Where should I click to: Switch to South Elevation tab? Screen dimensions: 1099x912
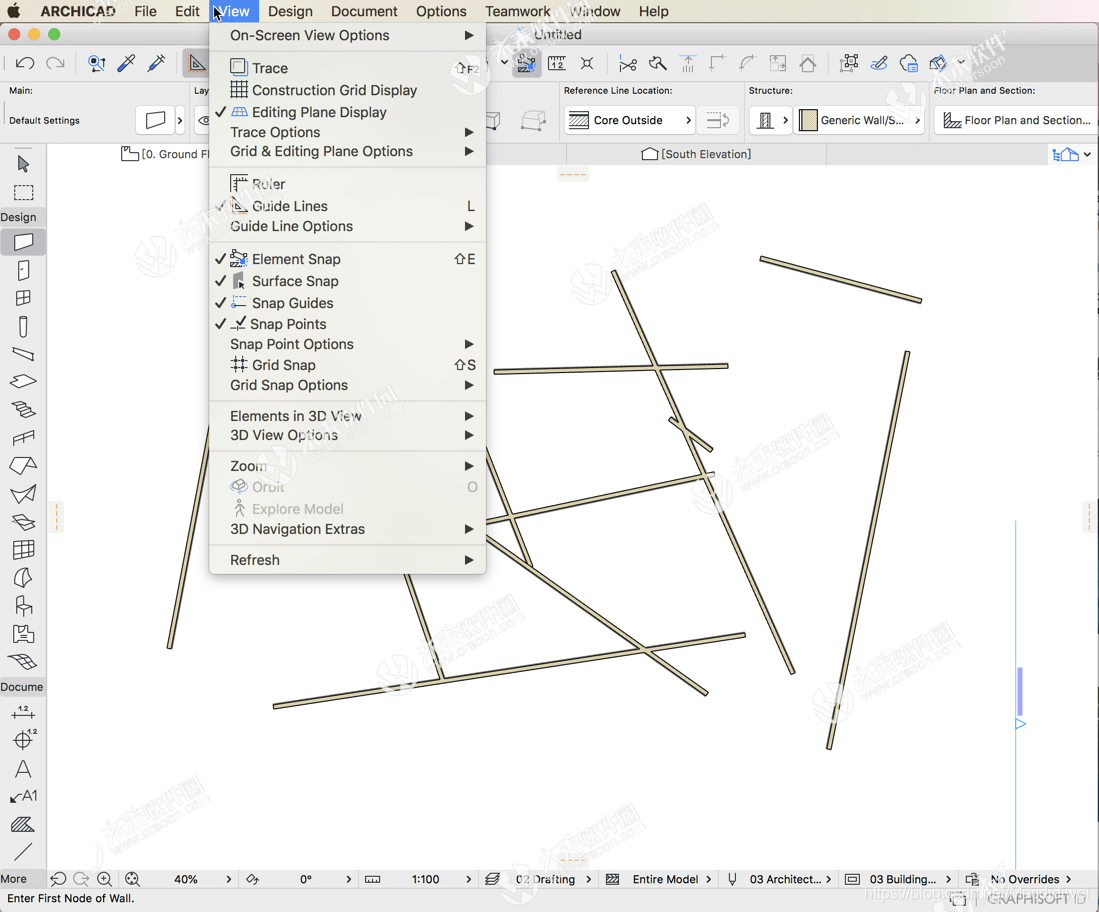coord(696,154)
